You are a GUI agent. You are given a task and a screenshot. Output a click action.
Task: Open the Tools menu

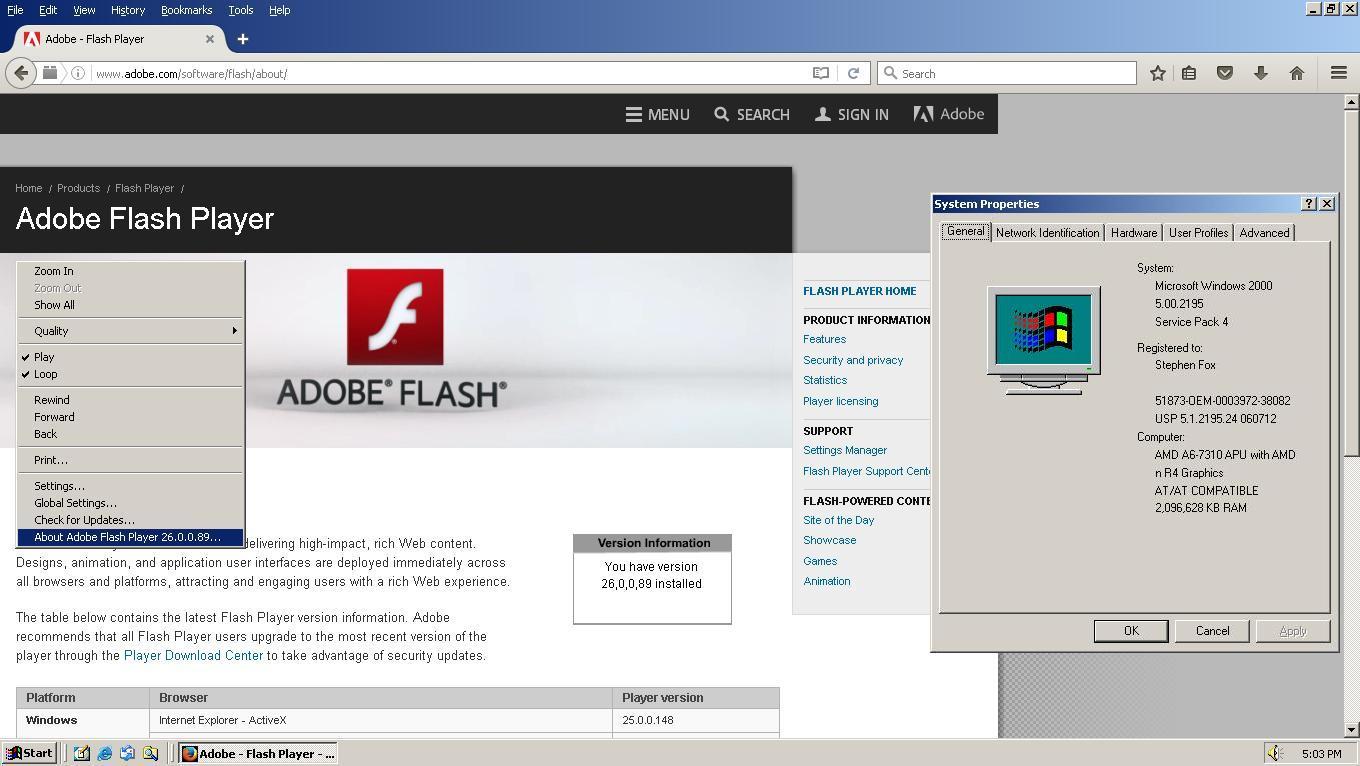click(240, 10)
